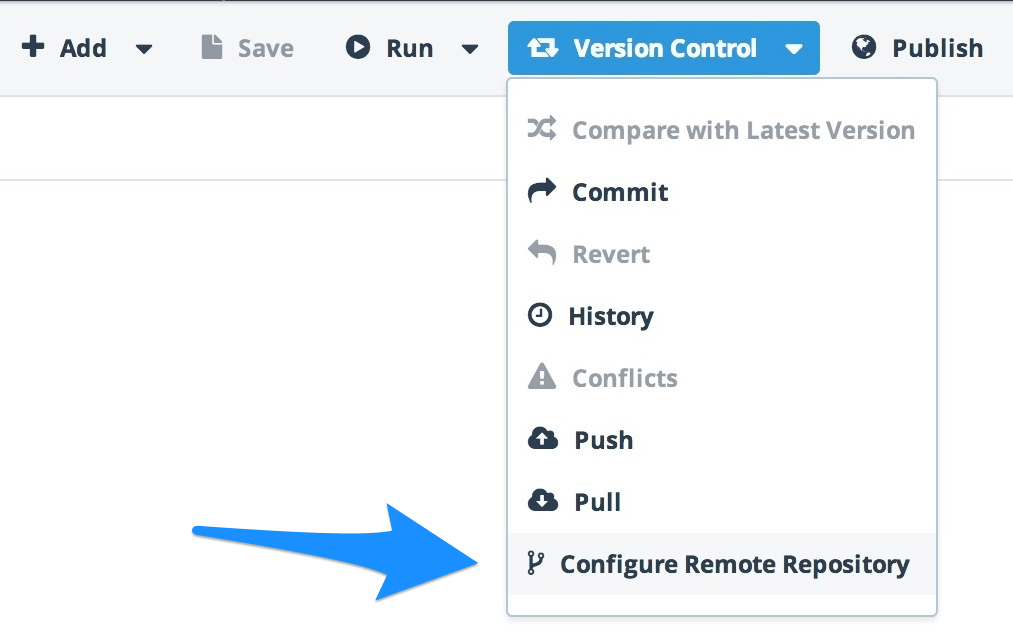Click the Publish globe icon

(864, 47)
